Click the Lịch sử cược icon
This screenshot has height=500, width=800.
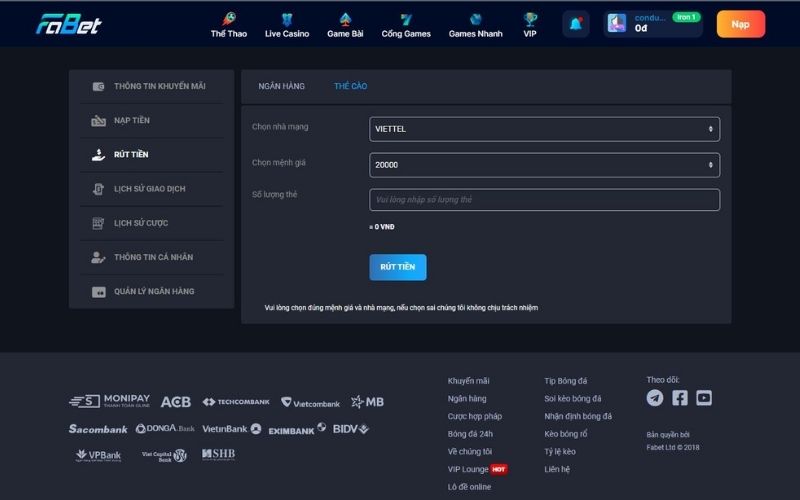(x=98, y=223)
